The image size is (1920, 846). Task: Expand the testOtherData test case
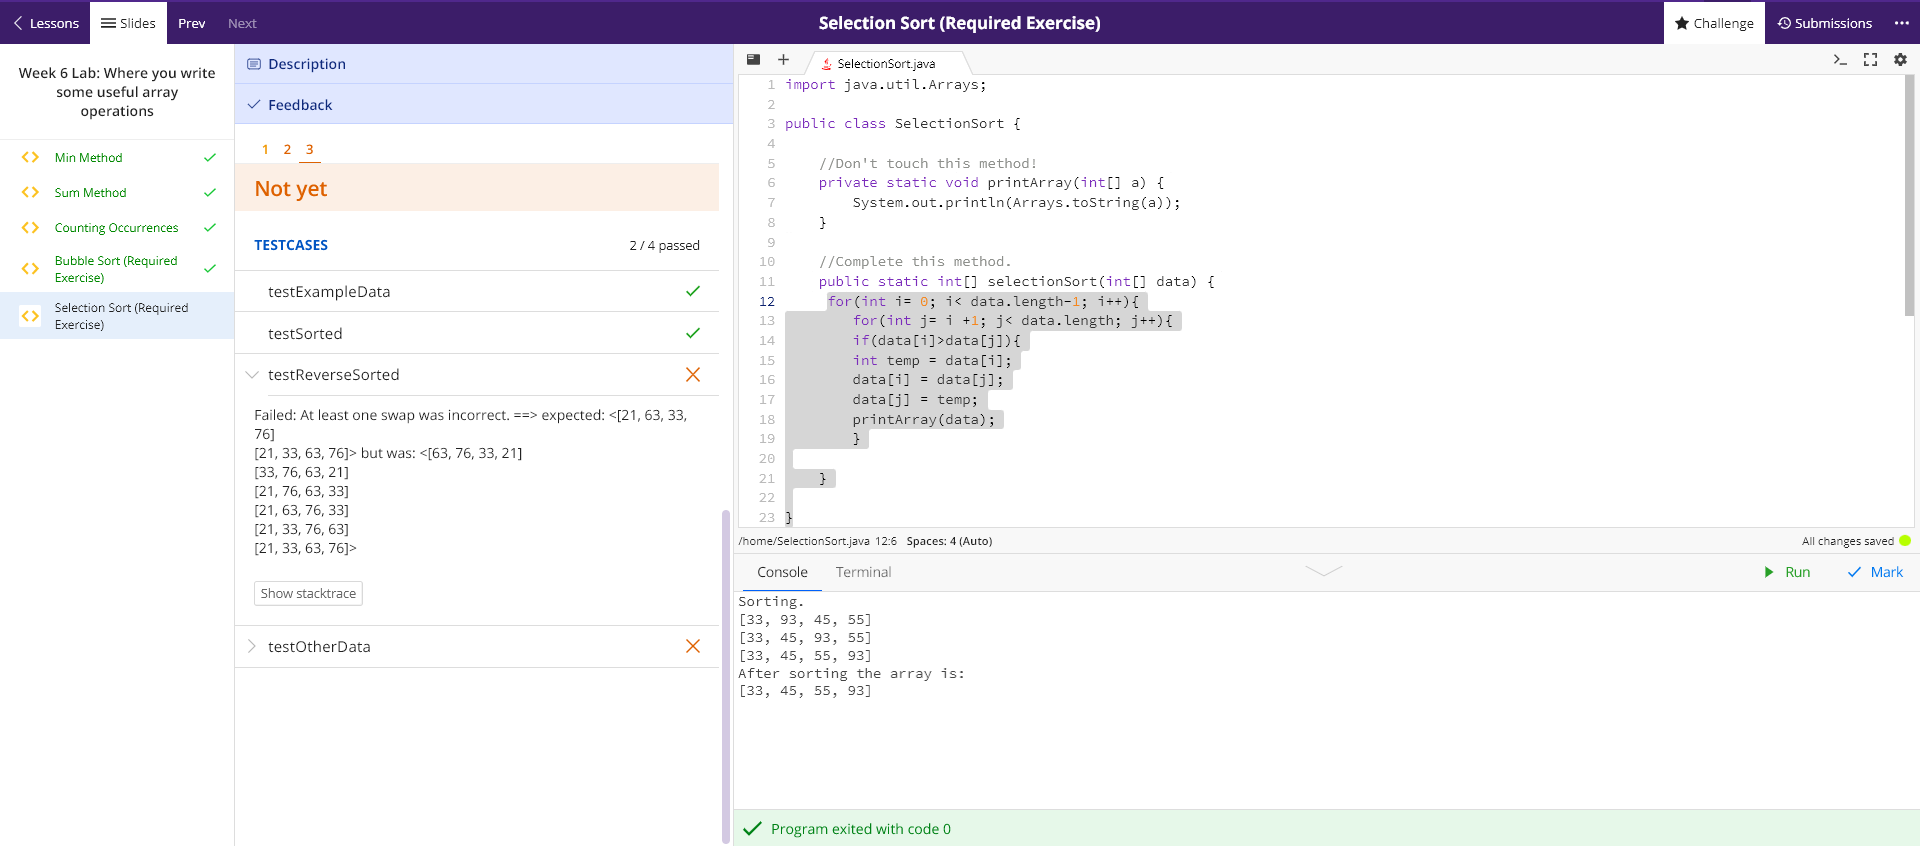(x=252, y=646)
